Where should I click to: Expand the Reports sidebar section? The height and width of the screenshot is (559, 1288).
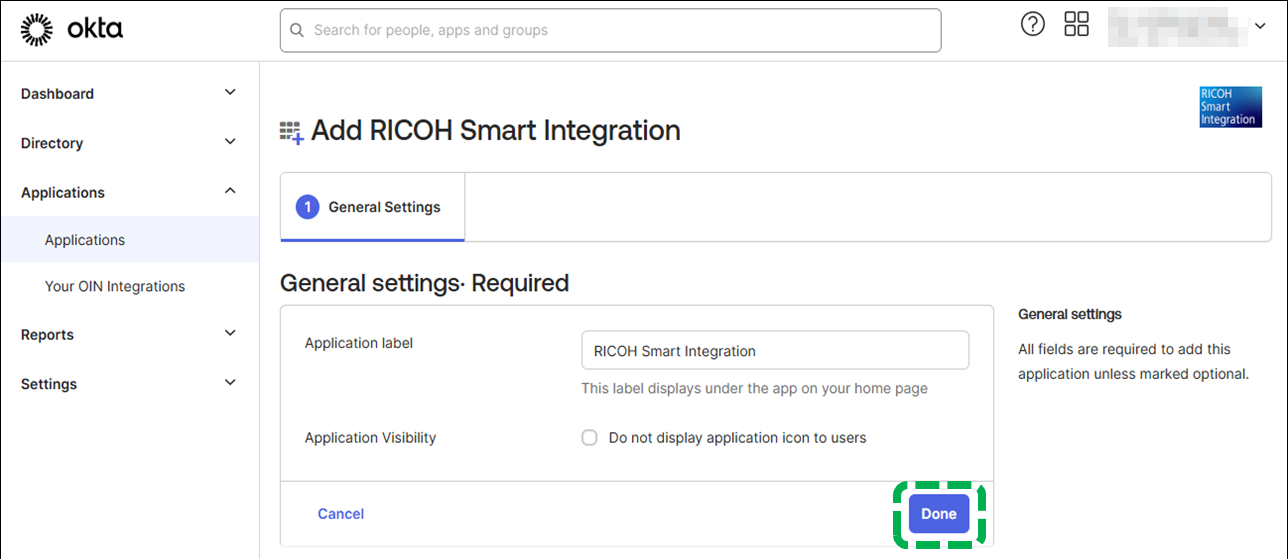[x=128, y=335]
